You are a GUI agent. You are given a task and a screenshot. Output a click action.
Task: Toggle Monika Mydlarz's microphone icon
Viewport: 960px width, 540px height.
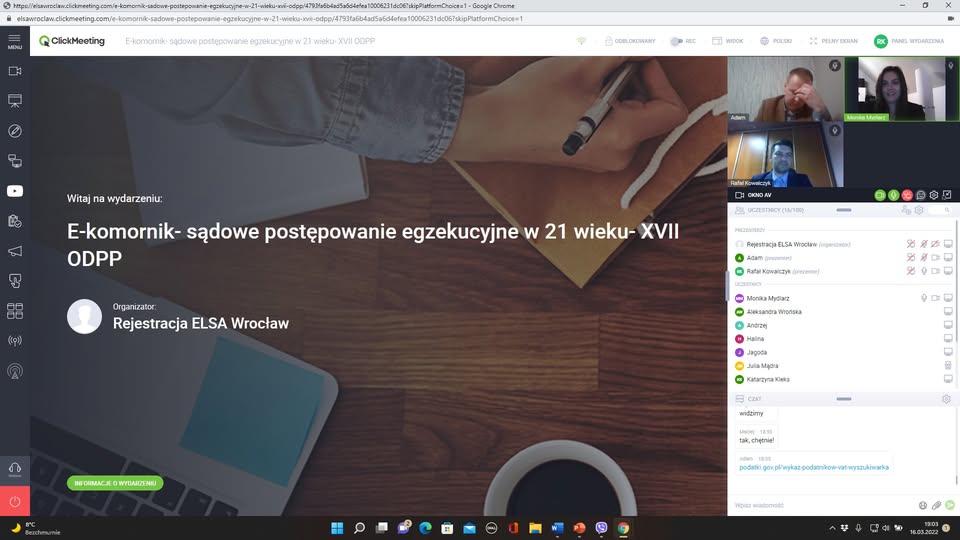click(x=924, y=298)
